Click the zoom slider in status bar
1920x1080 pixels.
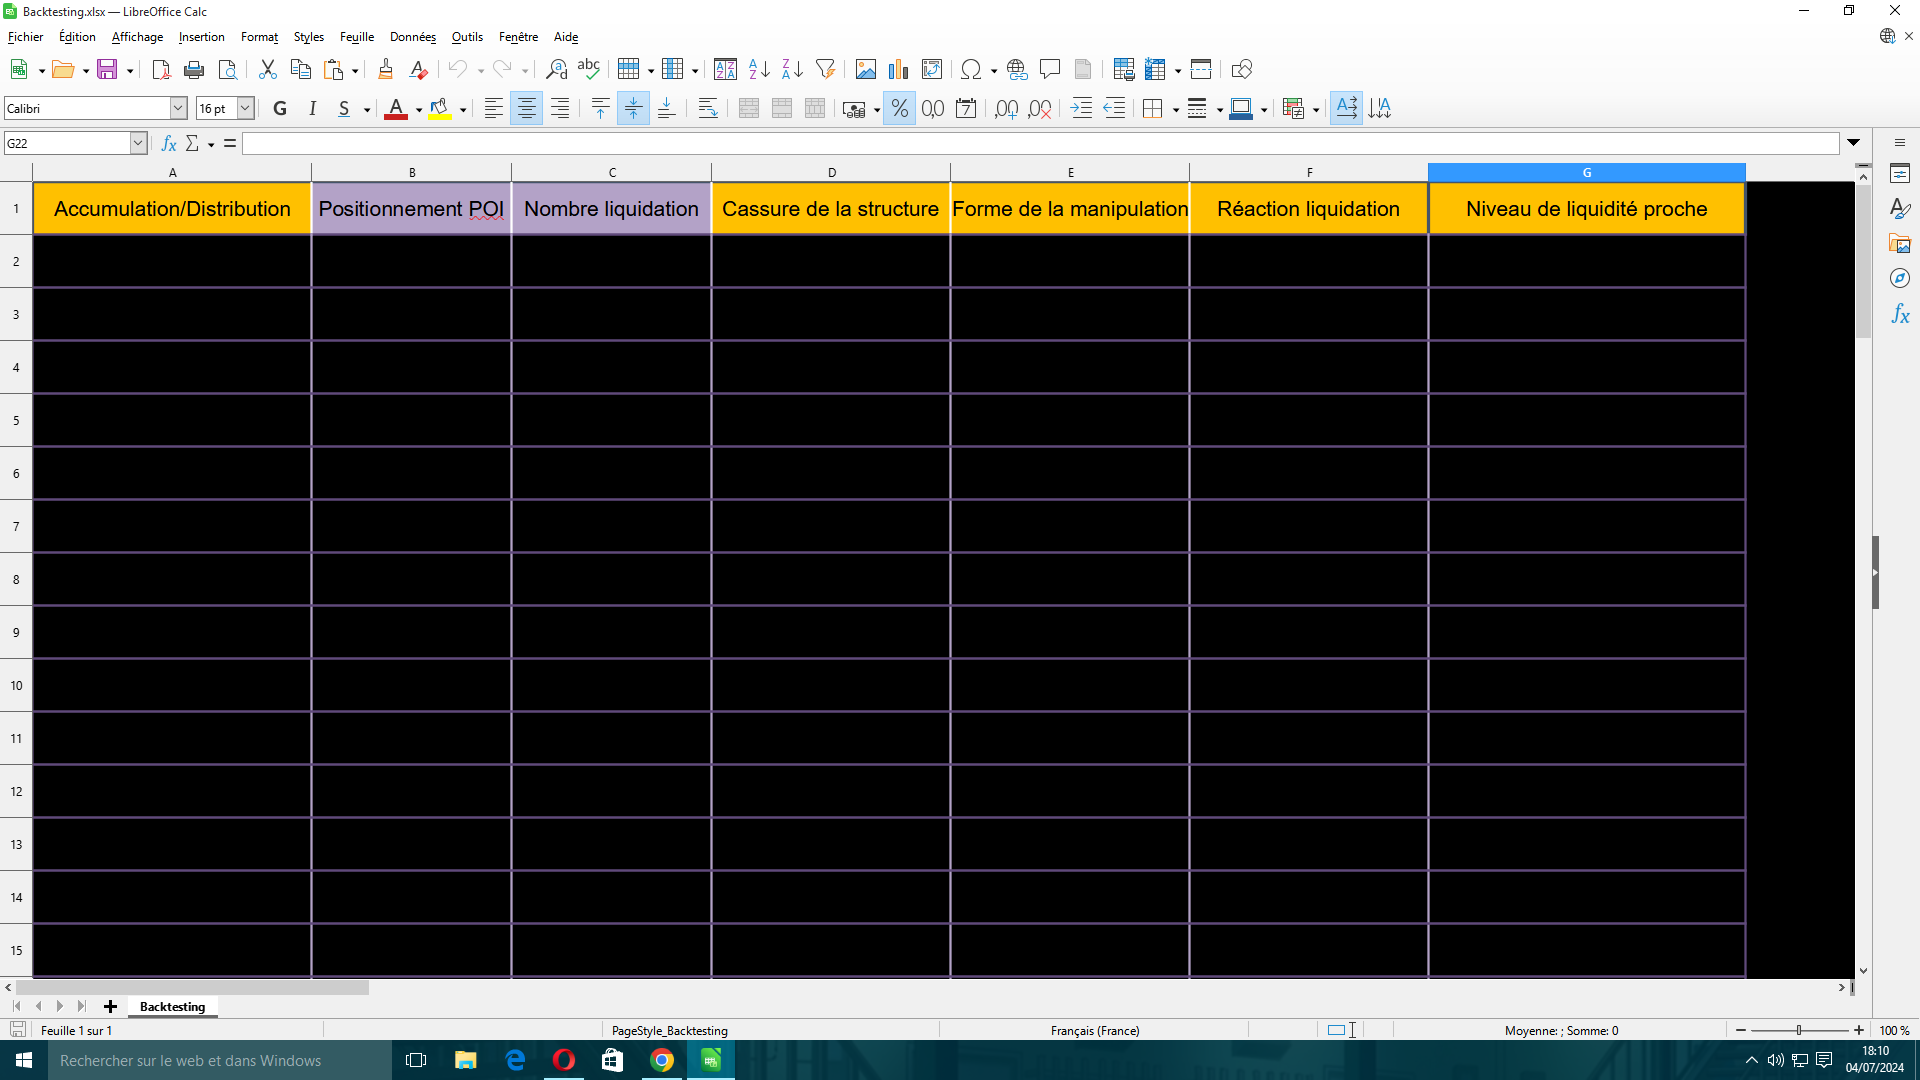pos(1799,1030)
